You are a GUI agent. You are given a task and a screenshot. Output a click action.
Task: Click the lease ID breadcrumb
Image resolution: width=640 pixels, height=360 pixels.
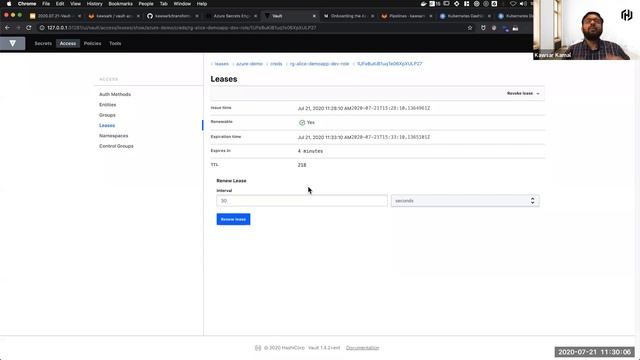click(x=389, y=64)
